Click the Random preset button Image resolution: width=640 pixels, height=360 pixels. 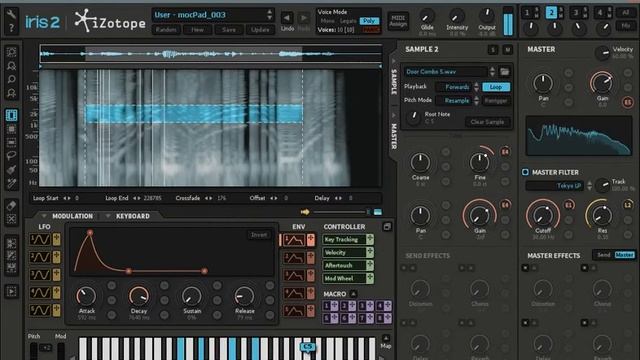pos(166,29)
